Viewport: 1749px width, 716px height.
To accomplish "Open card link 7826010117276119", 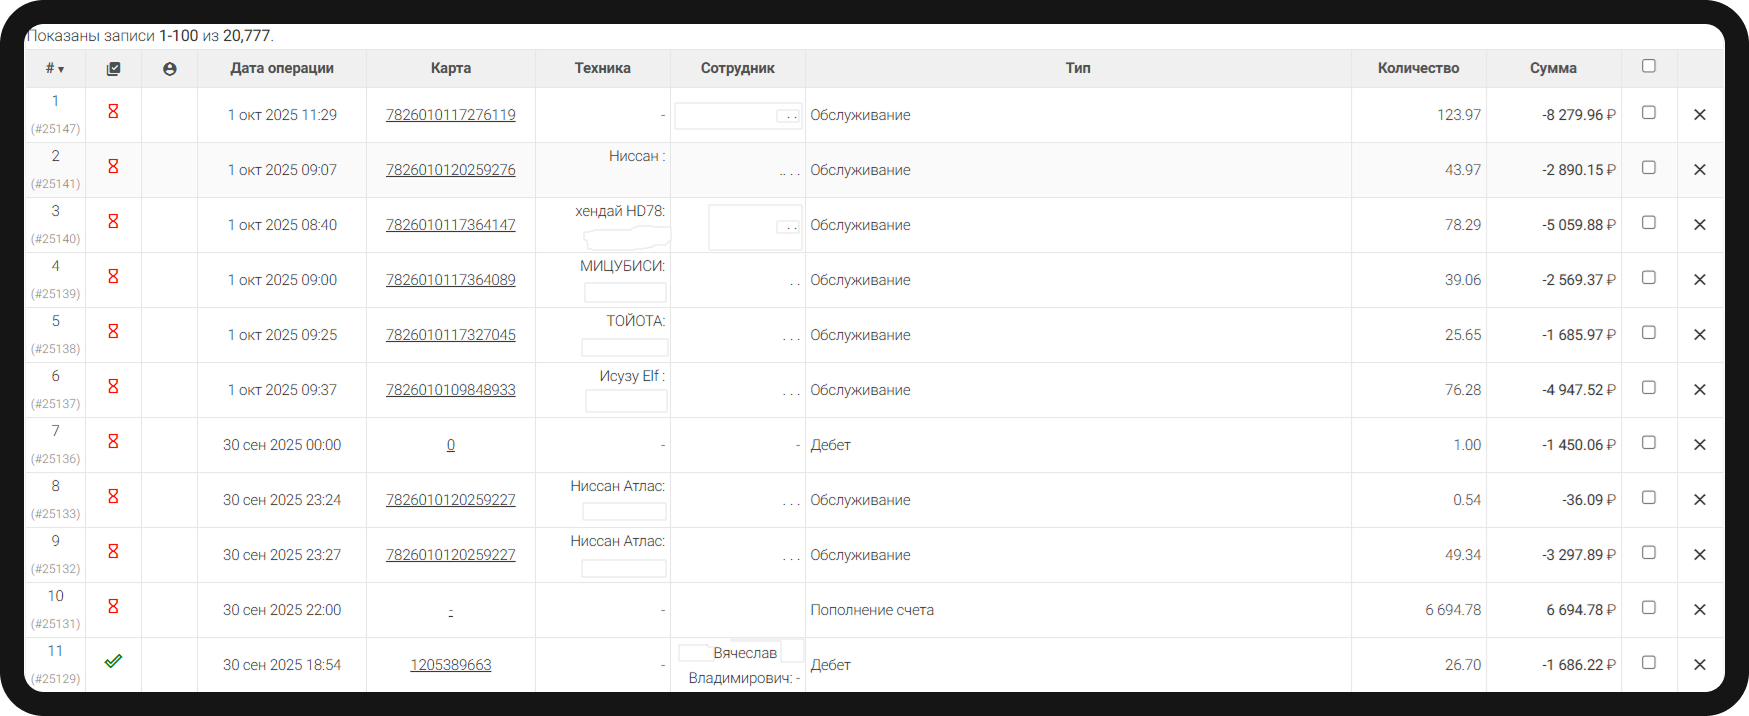I will [x=451, y=115].
